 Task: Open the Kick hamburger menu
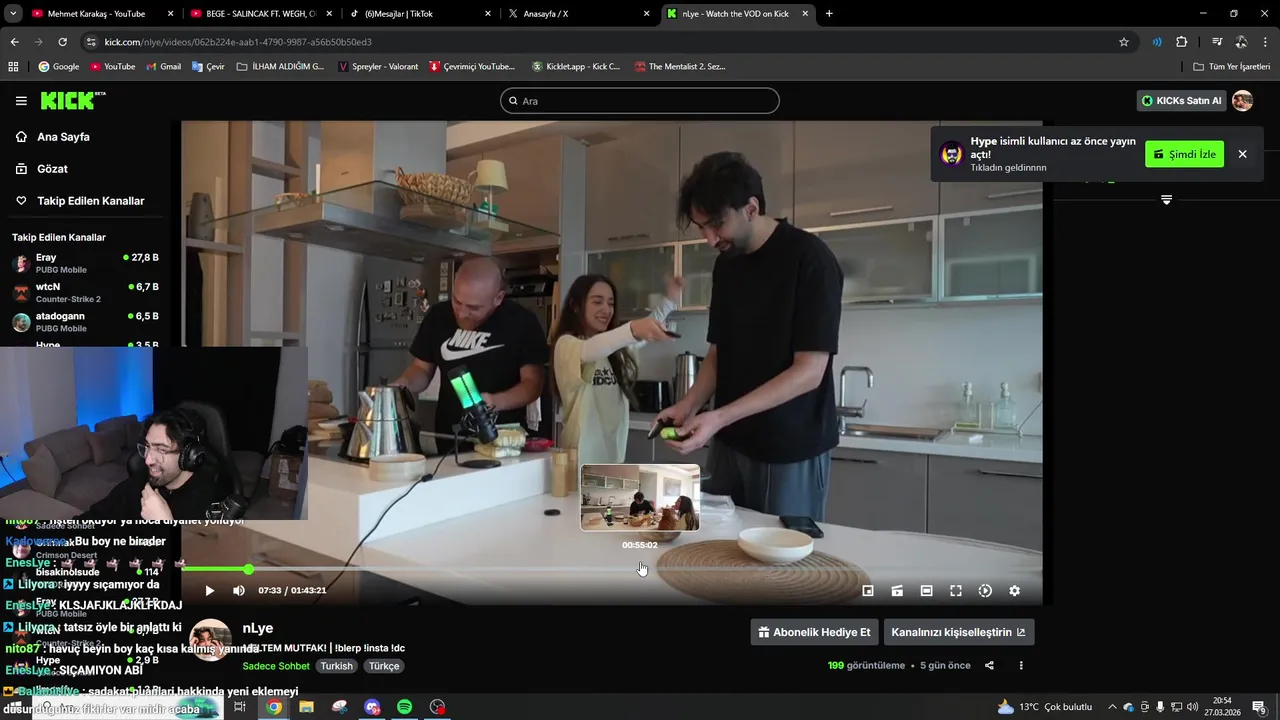[21, 101]
